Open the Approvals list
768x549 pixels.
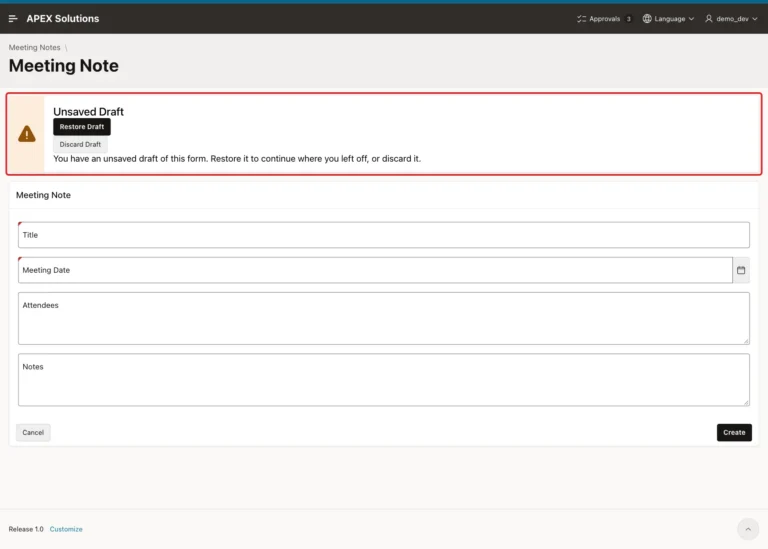click(x=604, y=19)
